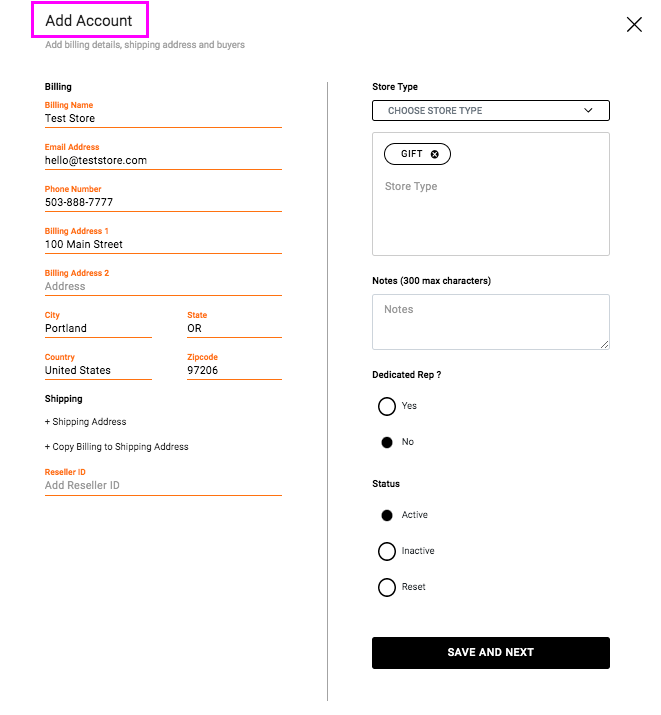Image resolution: width=661 pixels, height=715 pixels.
Task: Remove the GIFT store type tag
Action: click(x=434, y=154)
